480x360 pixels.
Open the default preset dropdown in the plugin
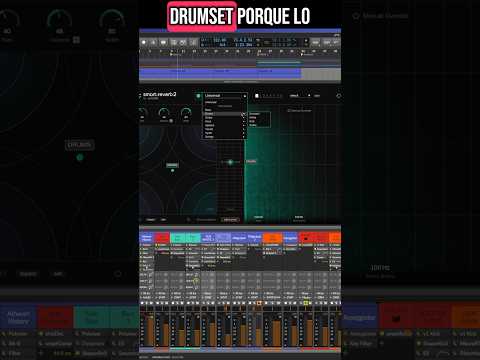tap(300, 96)
